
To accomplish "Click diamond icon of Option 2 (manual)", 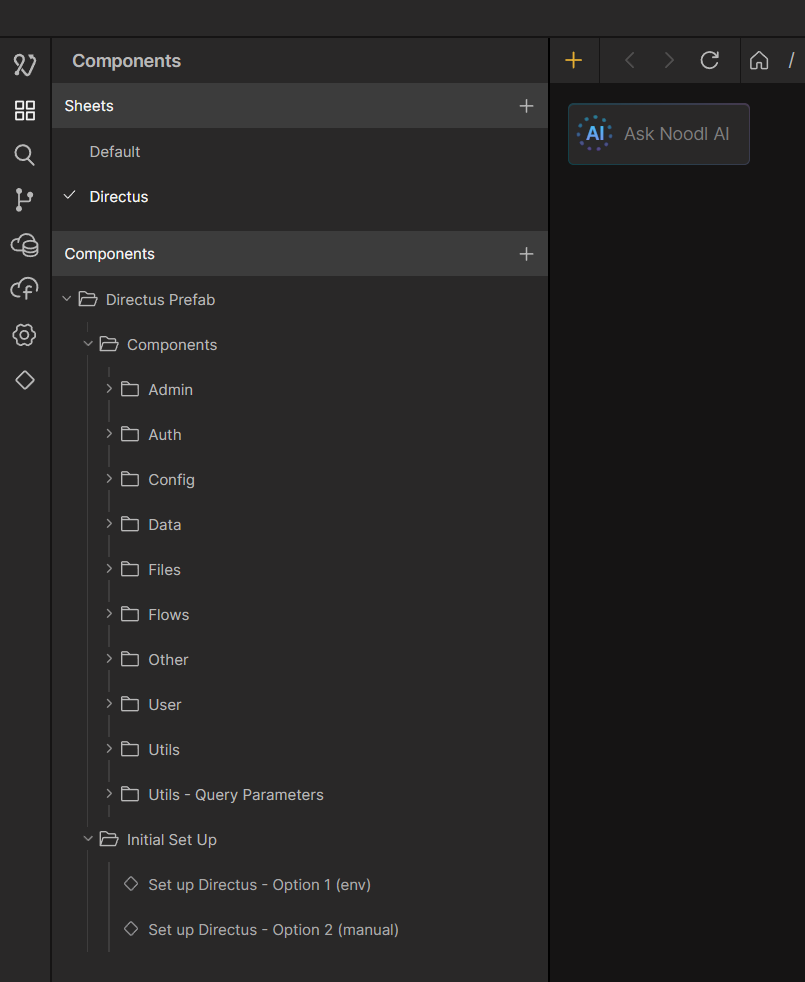I will (131, 929).
